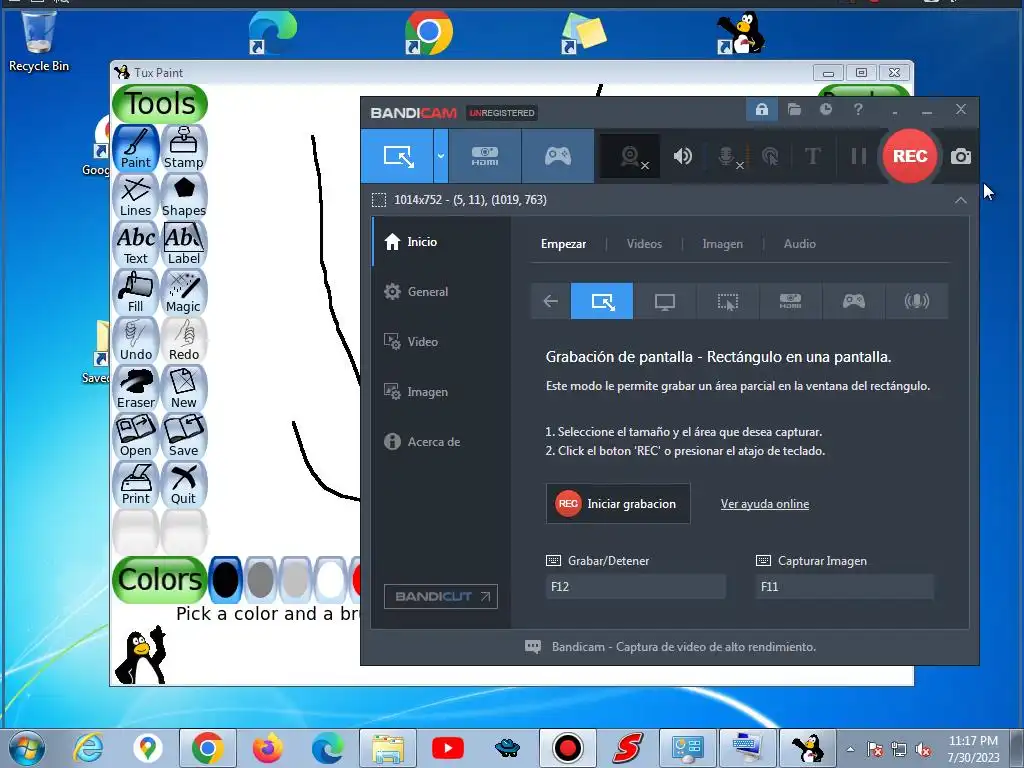Click the Iniciar grabacion button
This screenshot has height=768, width=1024.
618,504
